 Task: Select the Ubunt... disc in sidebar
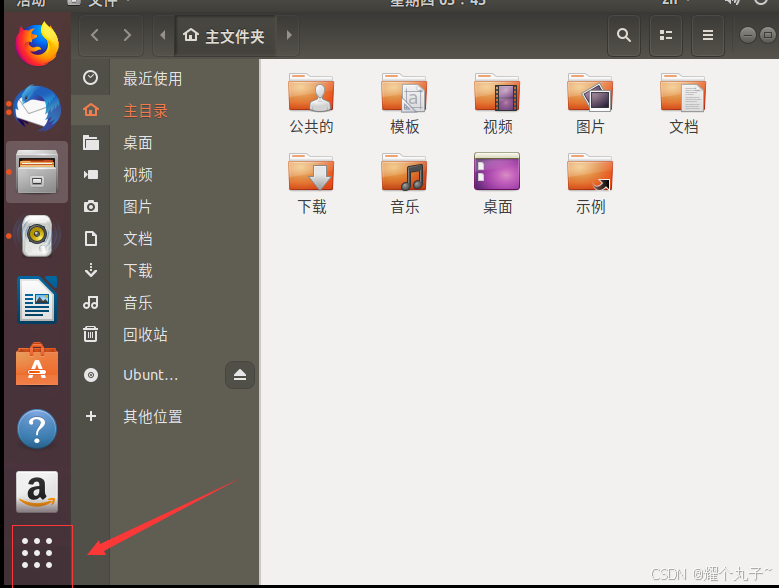coord(149,375)
